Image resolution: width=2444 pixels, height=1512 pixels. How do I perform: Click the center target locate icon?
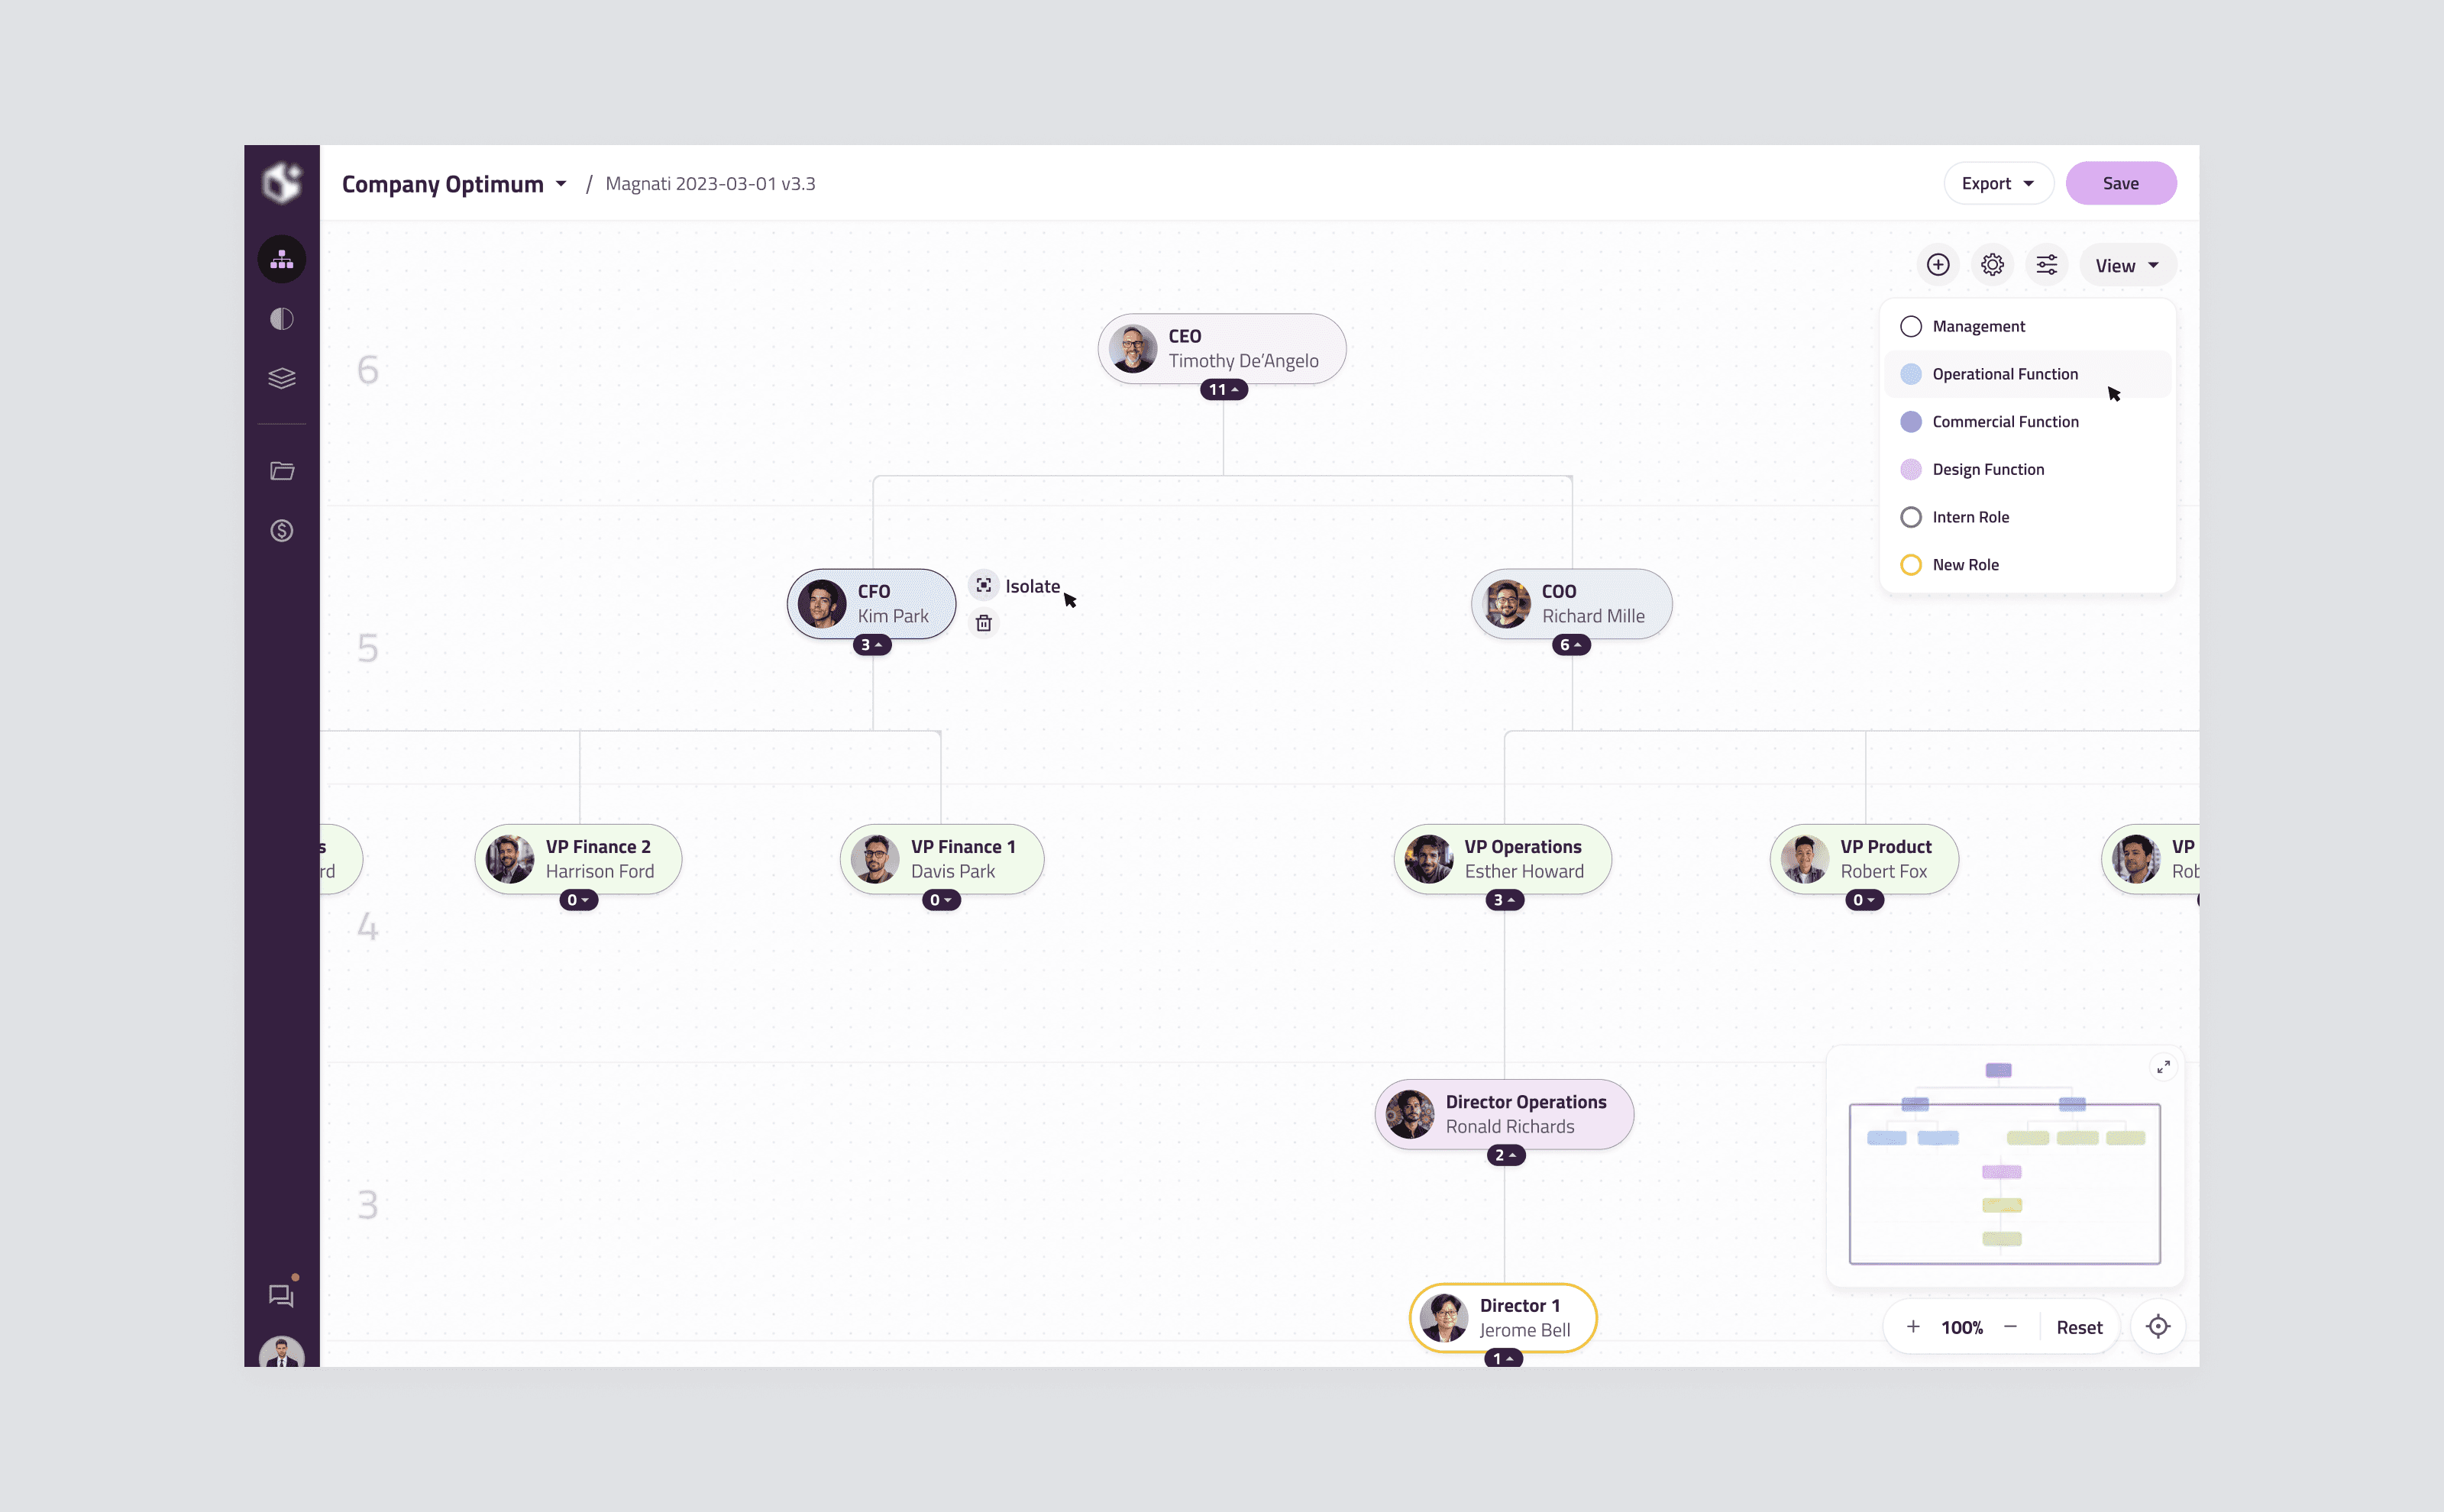pos(2158,1327)
